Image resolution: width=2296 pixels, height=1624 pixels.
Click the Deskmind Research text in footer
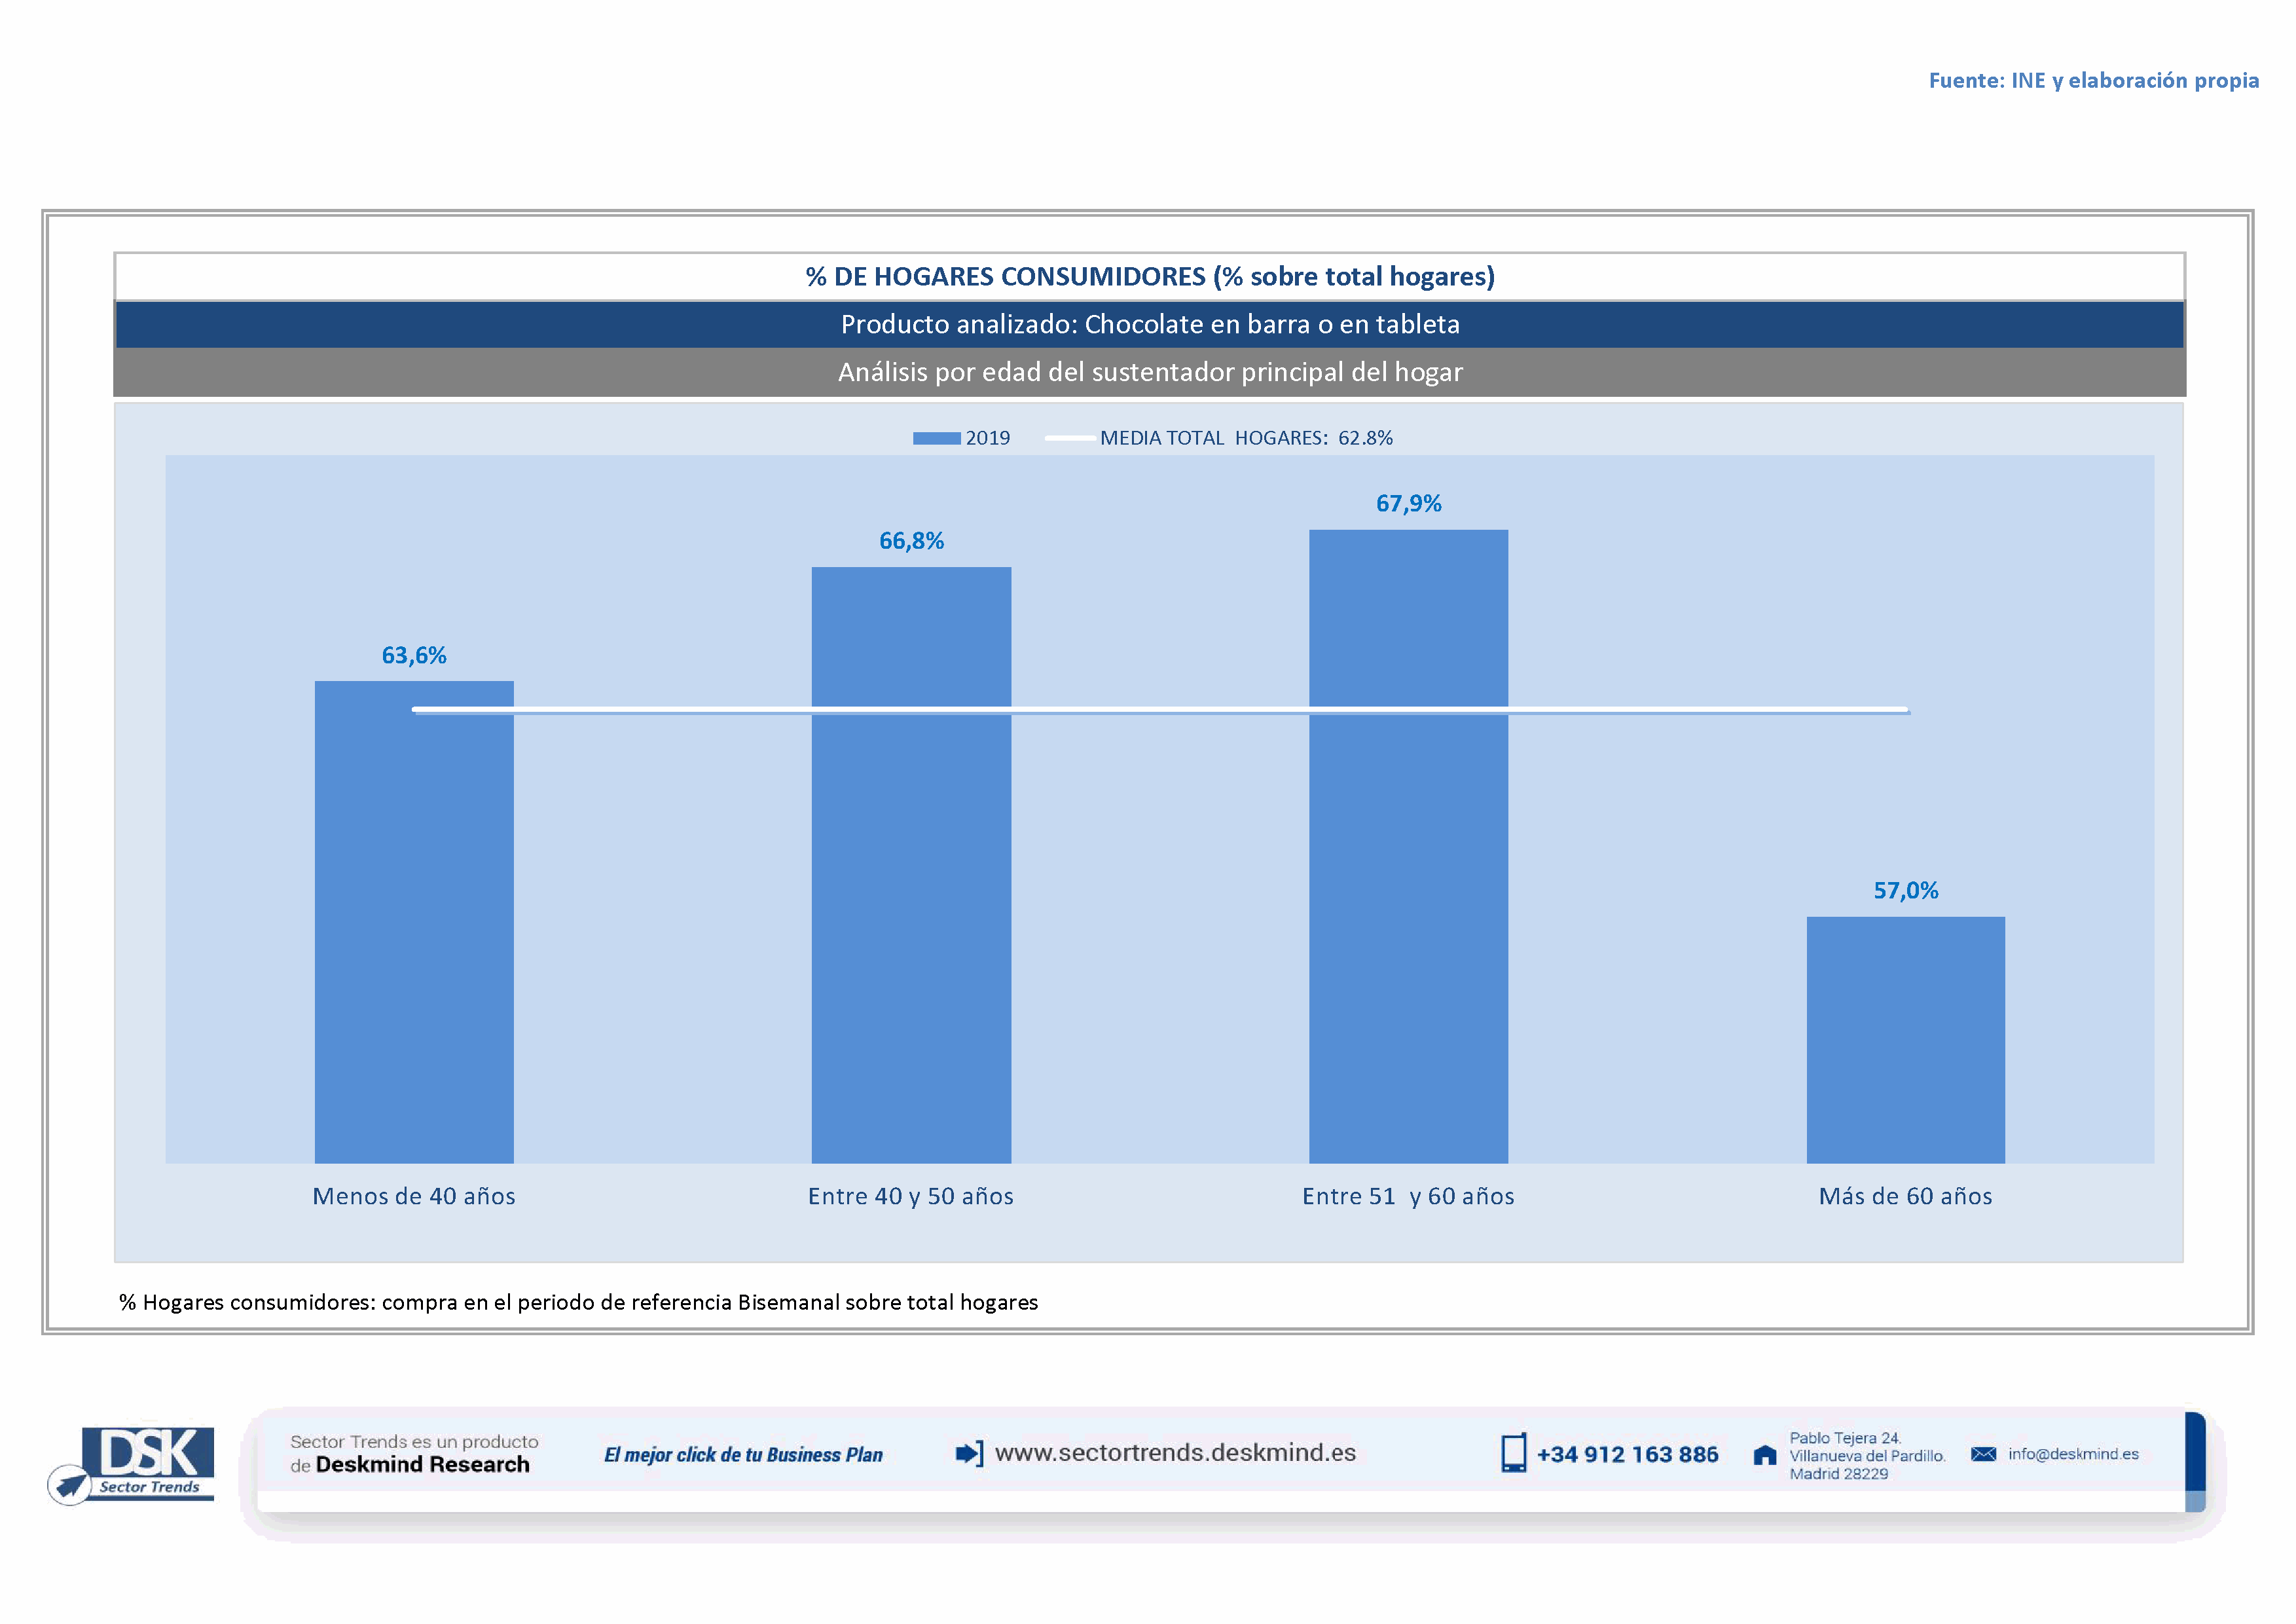coord(422,1465)
